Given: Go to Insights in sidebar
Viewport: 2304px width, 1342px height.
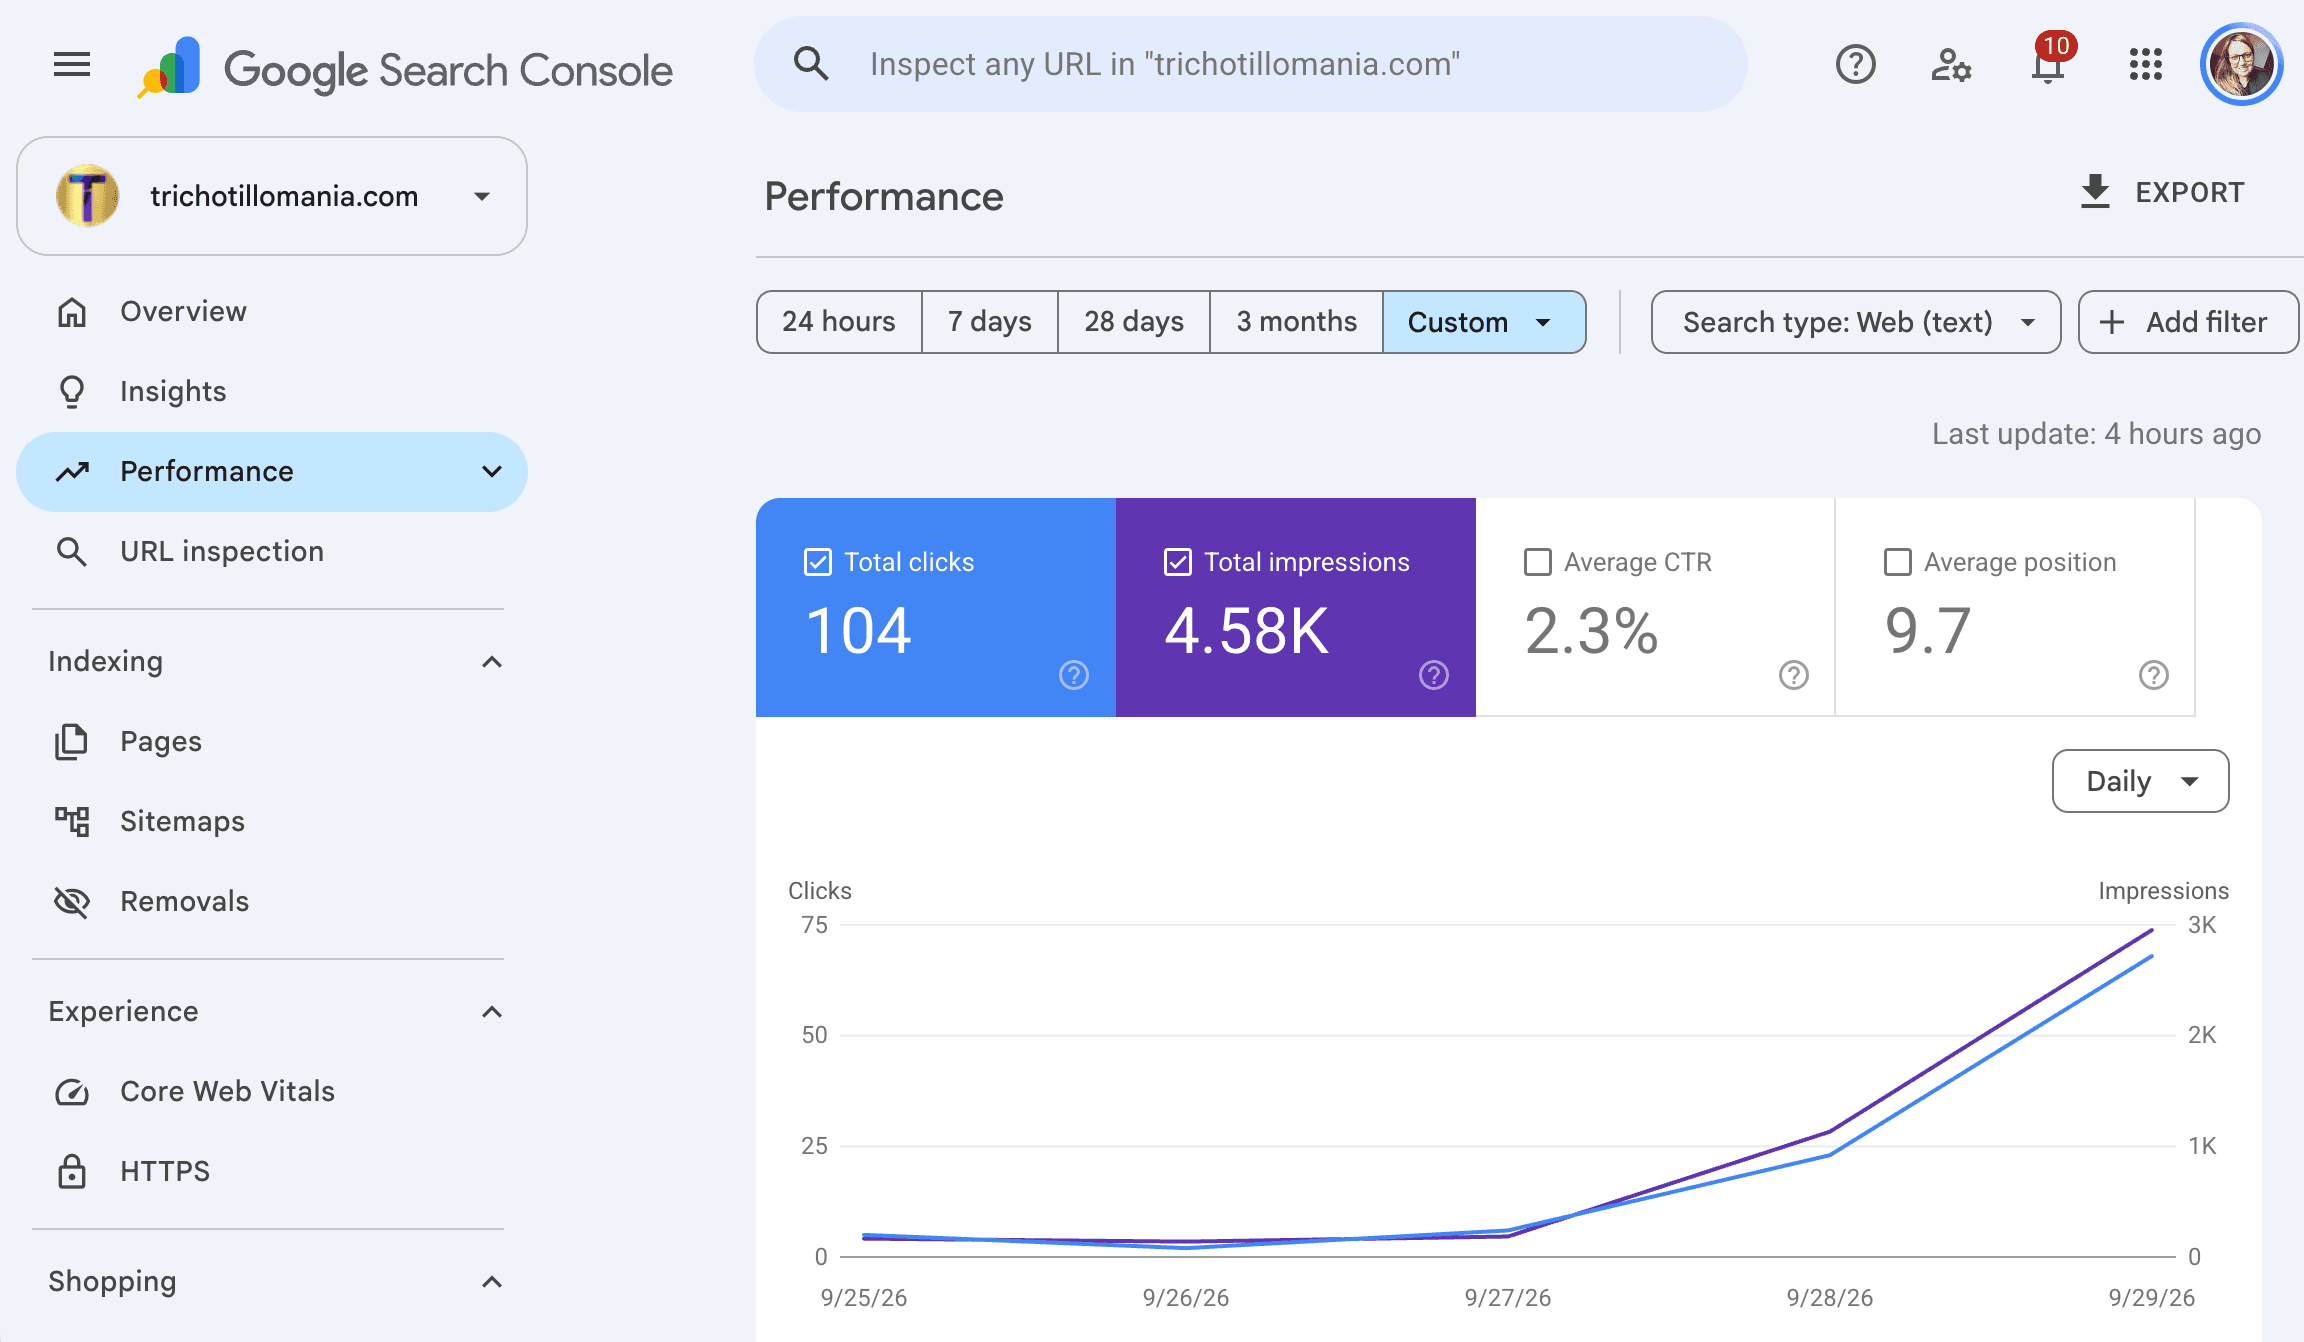Looking at the screenshot, I should click(x=272, y=392).
